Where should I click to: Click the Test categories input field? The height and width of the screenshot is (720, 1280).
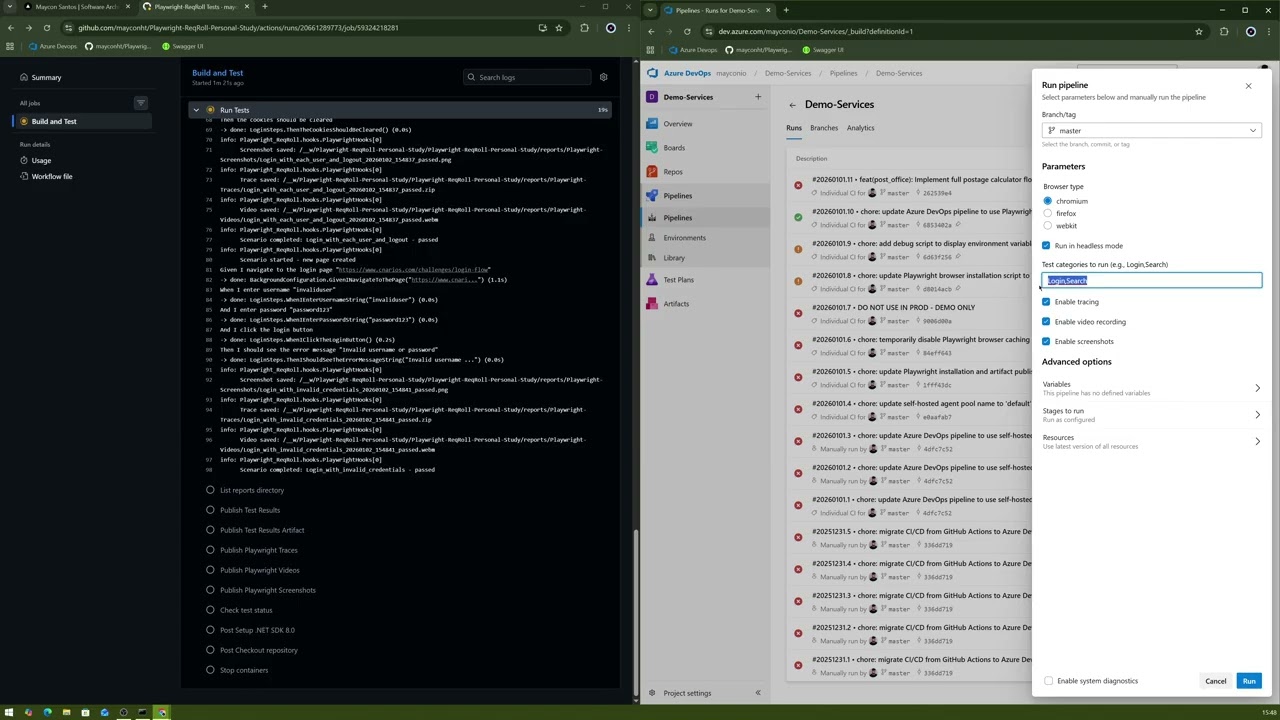[1151, 280]
